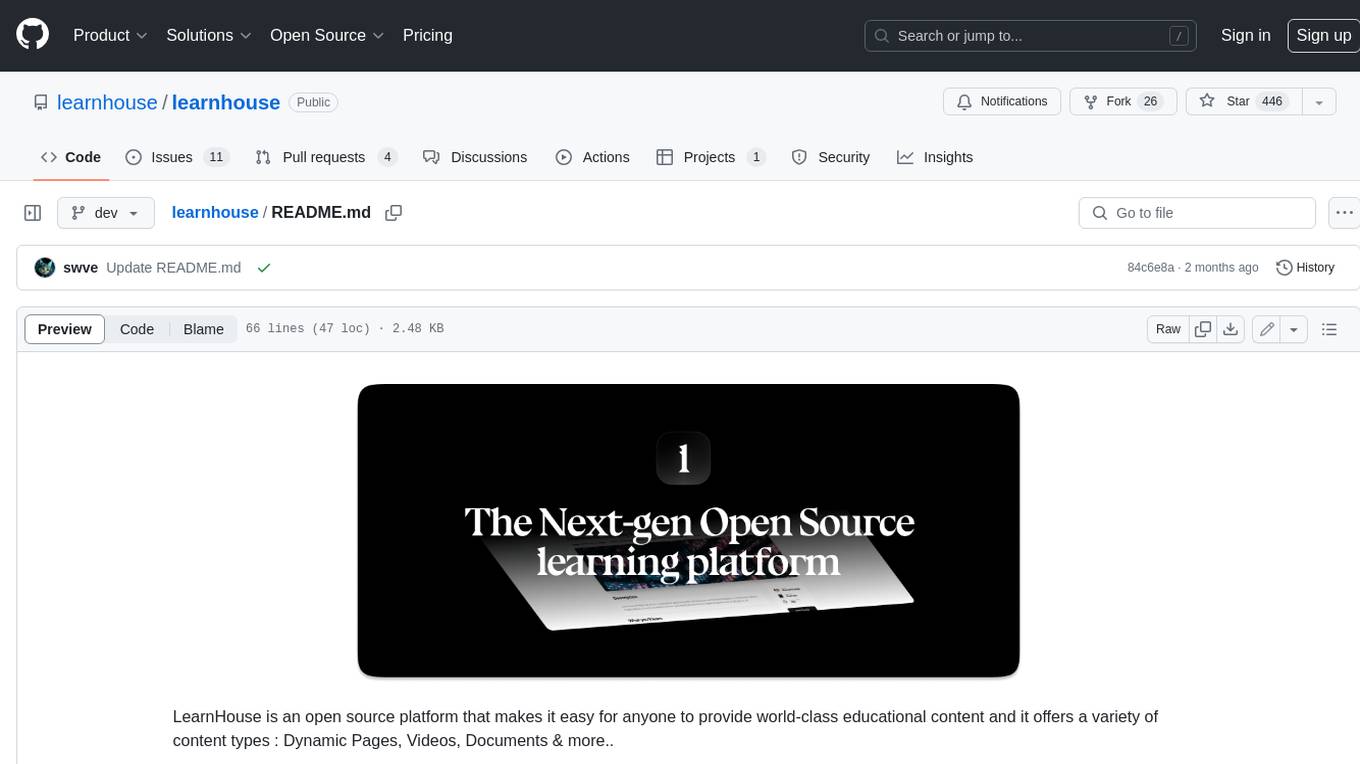Open the more file actions ellipsis menu
Screen dimensions: 1360x764
(x=1344, y=213)
